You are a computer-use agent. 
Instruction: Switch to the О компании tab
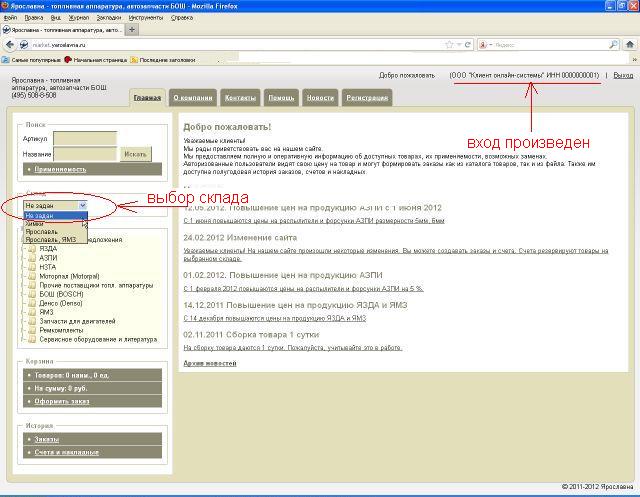tap(192, 98)
